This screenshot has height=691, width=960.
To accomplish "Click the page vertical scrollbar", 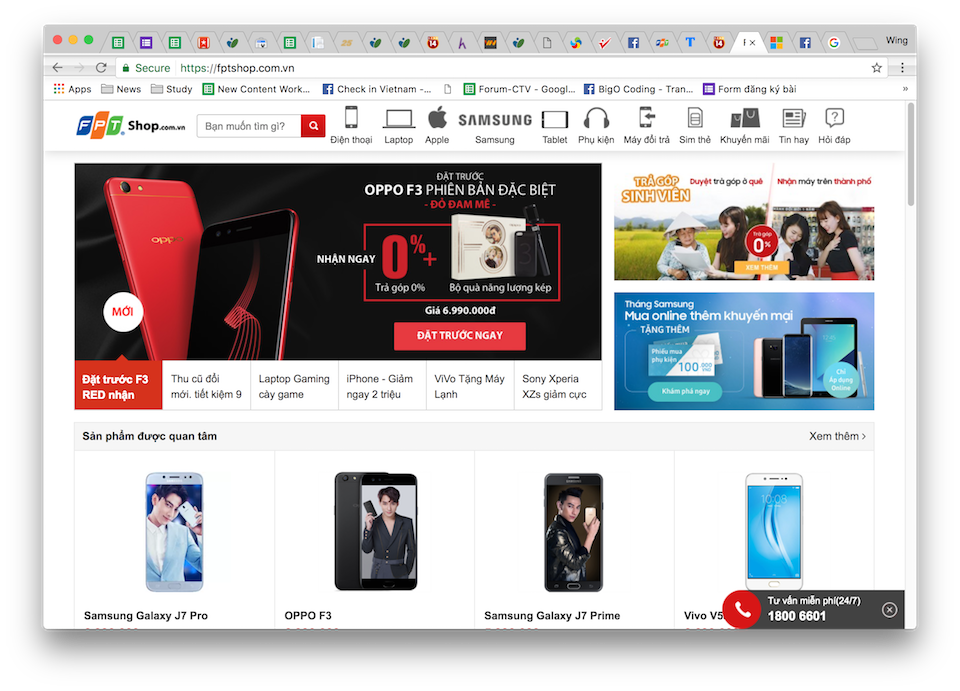I will (x=911, y=155).
